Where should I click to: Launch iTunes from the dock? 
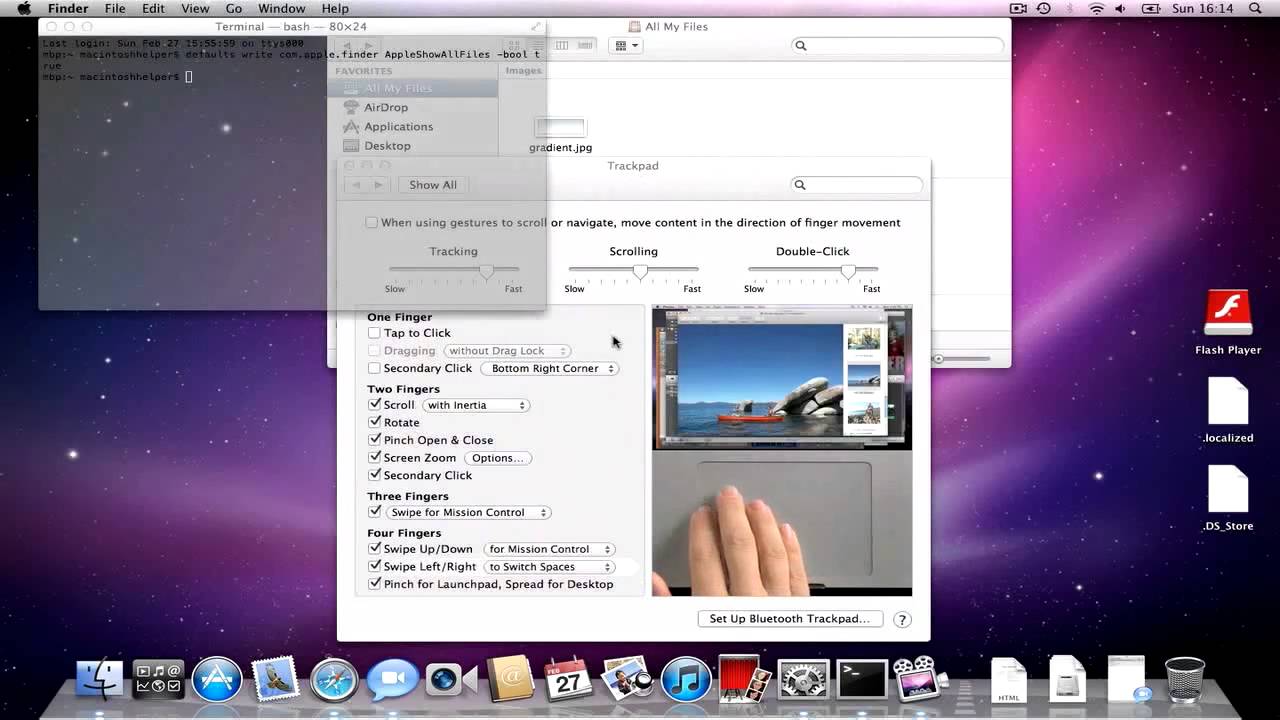point(685,680)
